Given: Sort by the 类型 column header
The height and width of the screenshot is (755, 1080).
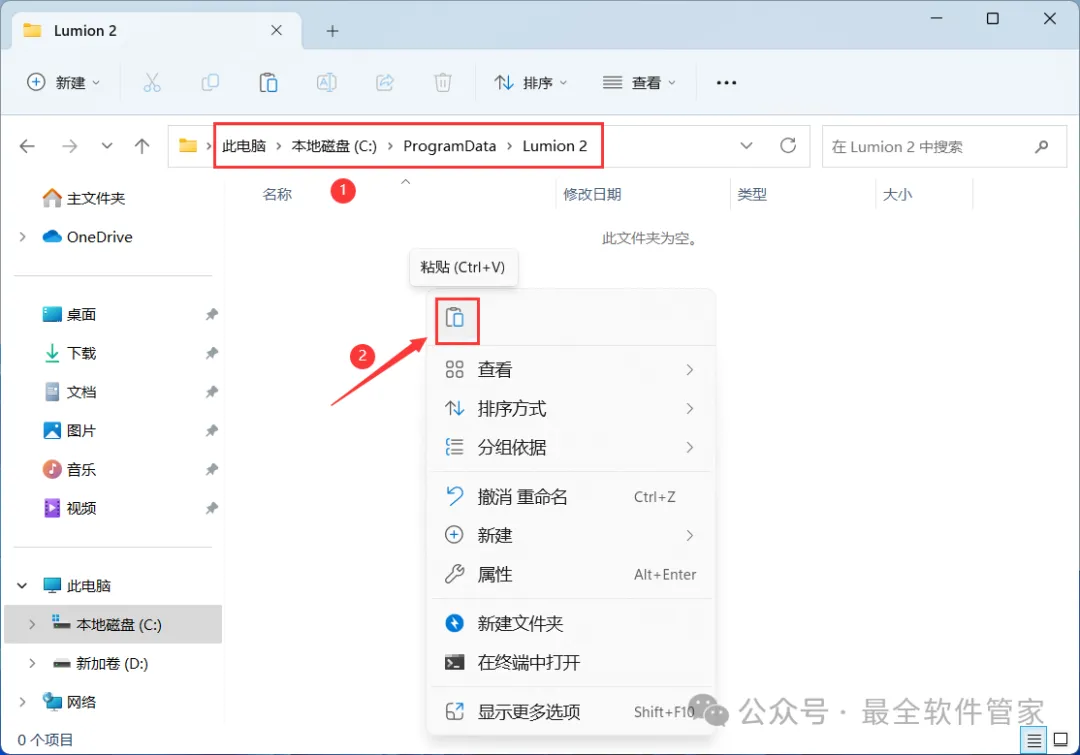Looking at the screenshot, I should pos(752,195).
